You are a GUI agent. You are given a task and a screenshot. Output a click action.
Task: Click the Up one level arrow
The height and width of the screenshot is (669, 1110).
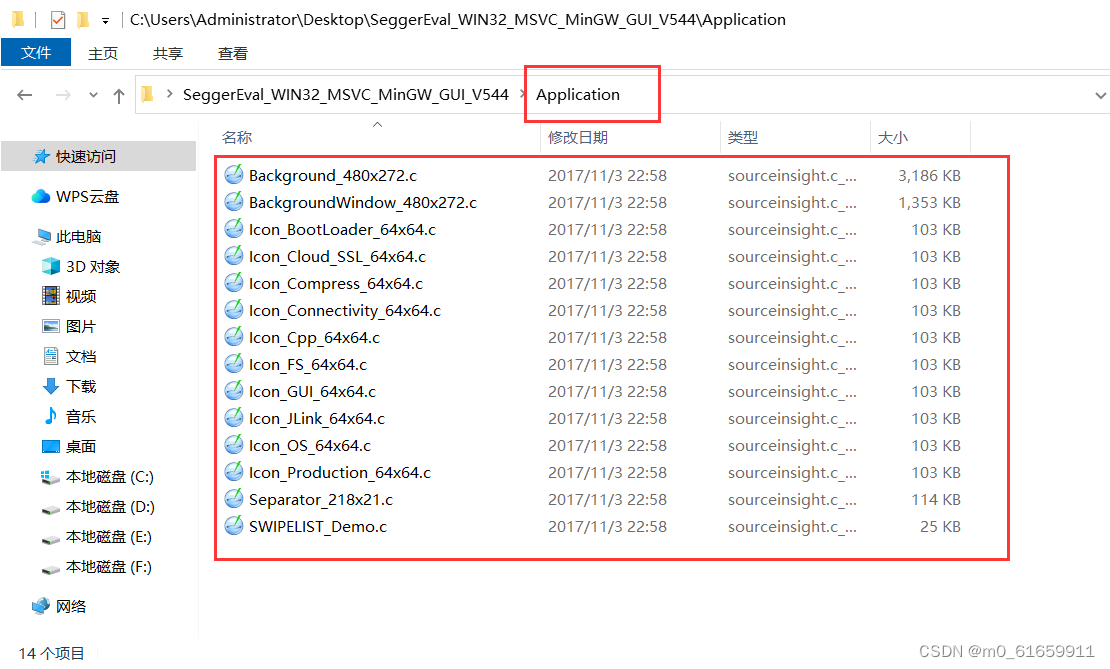pyautogui.click(x=119, y=96)
